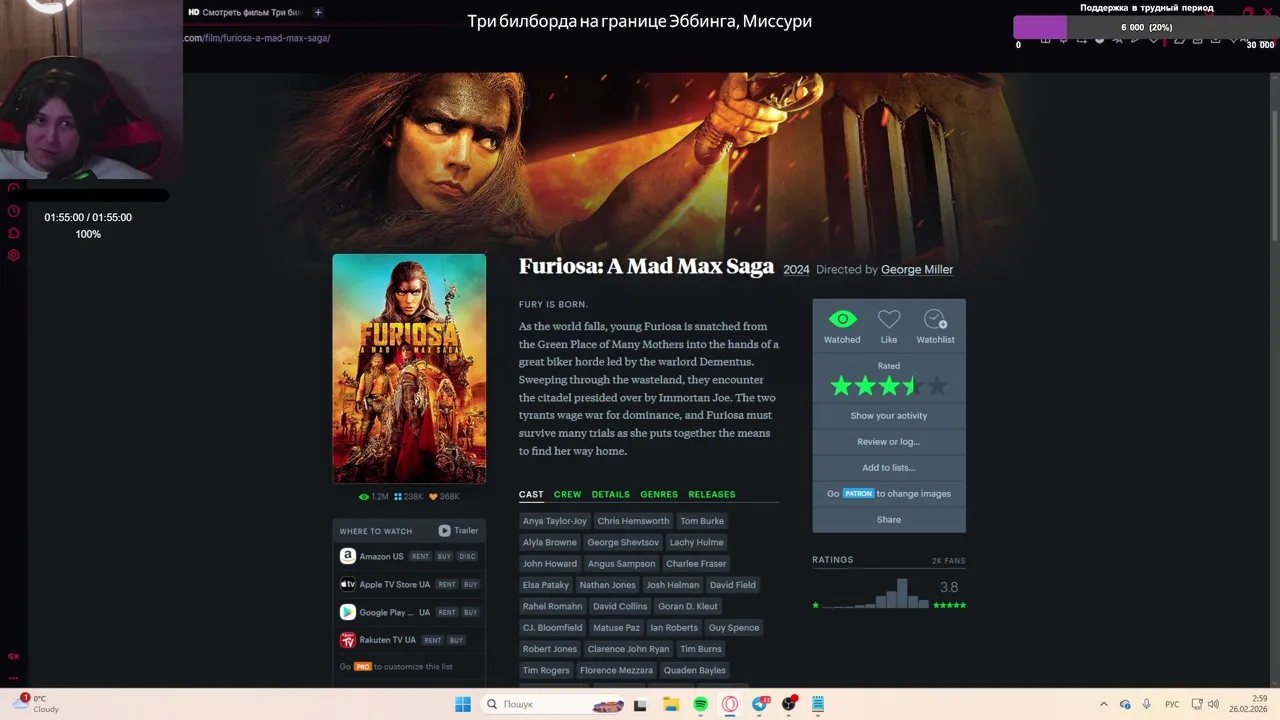
Task: Select the browser tab Смотреть фильм Три
Action: coord(246,12)
